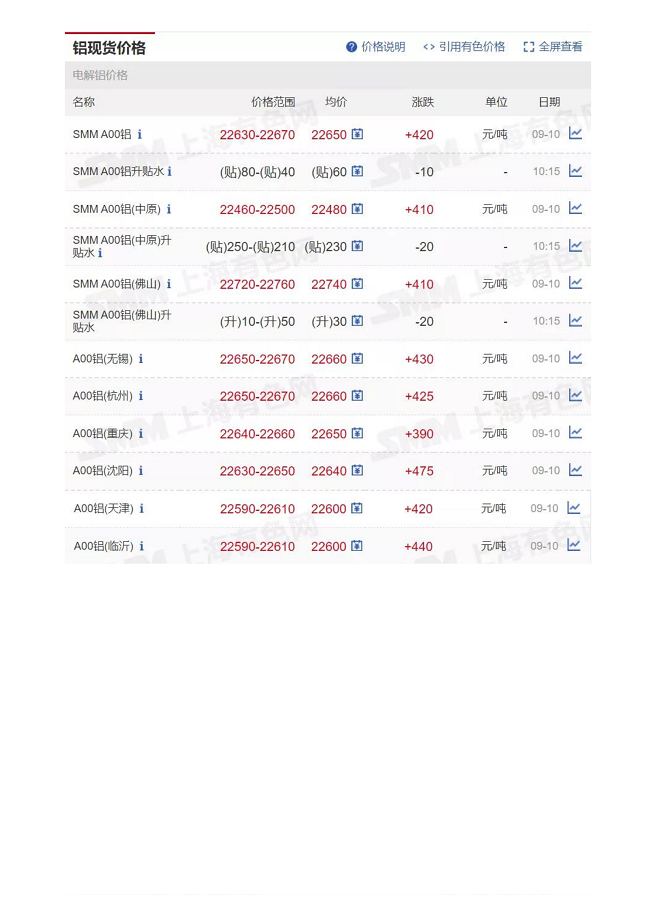Click info icon beside SMM A00铝
Image resolution: width=654 pixels, height=924 pixels.
pyautogui.click(x=140, y=135)
